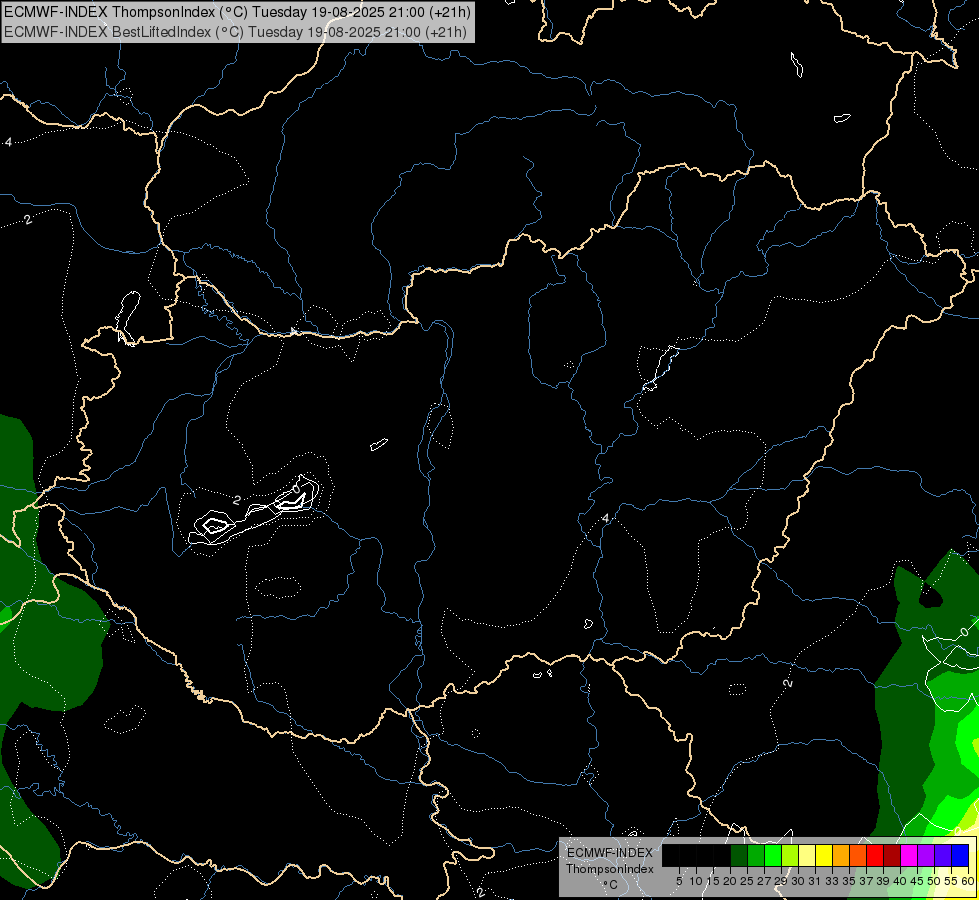Viewport: 979px width, 900px height.
Task: Click the BestLiftedIndex title line at top
Action: coord(235,31)
